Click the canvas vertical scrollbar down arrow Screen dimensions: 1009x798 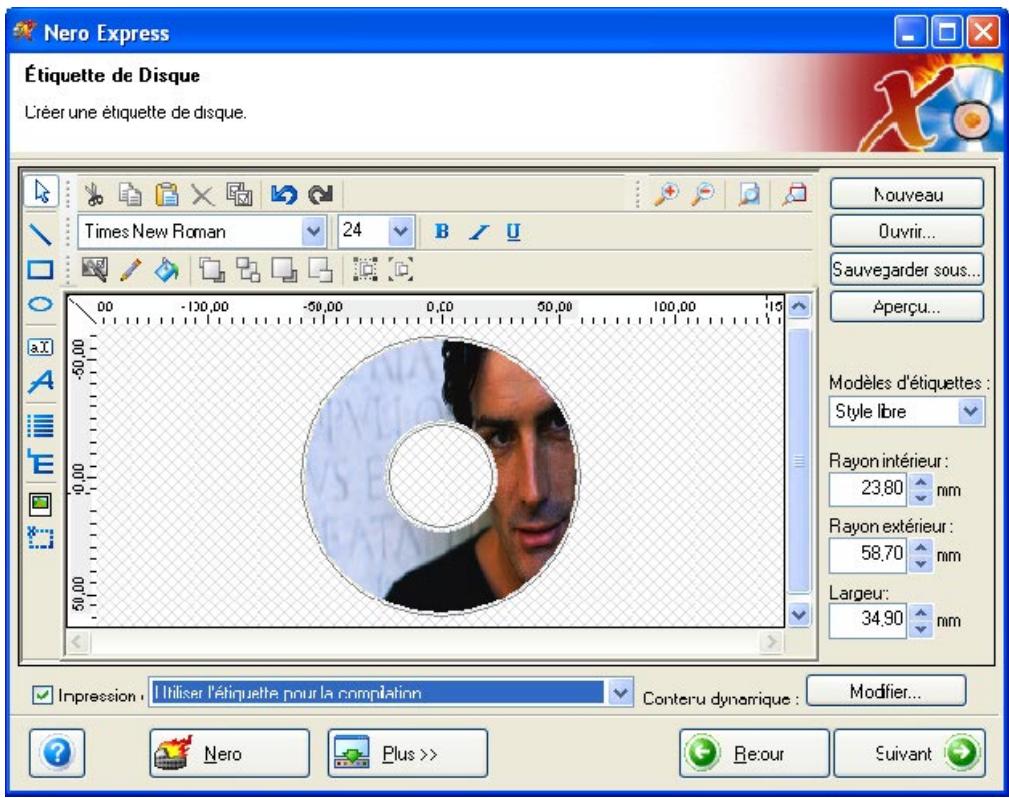tap(799, 615)
